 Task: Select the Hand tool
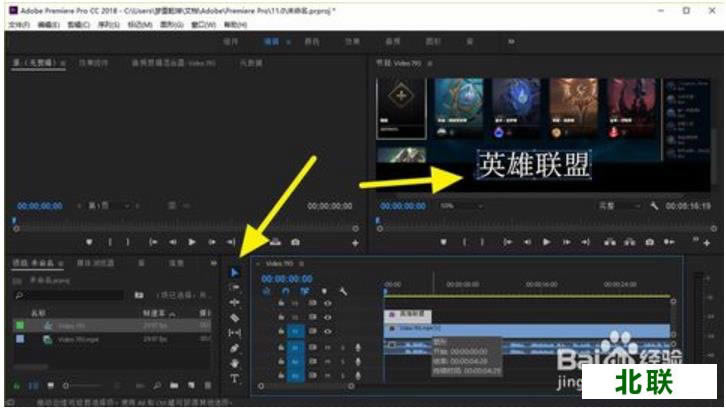click(235, 363)
